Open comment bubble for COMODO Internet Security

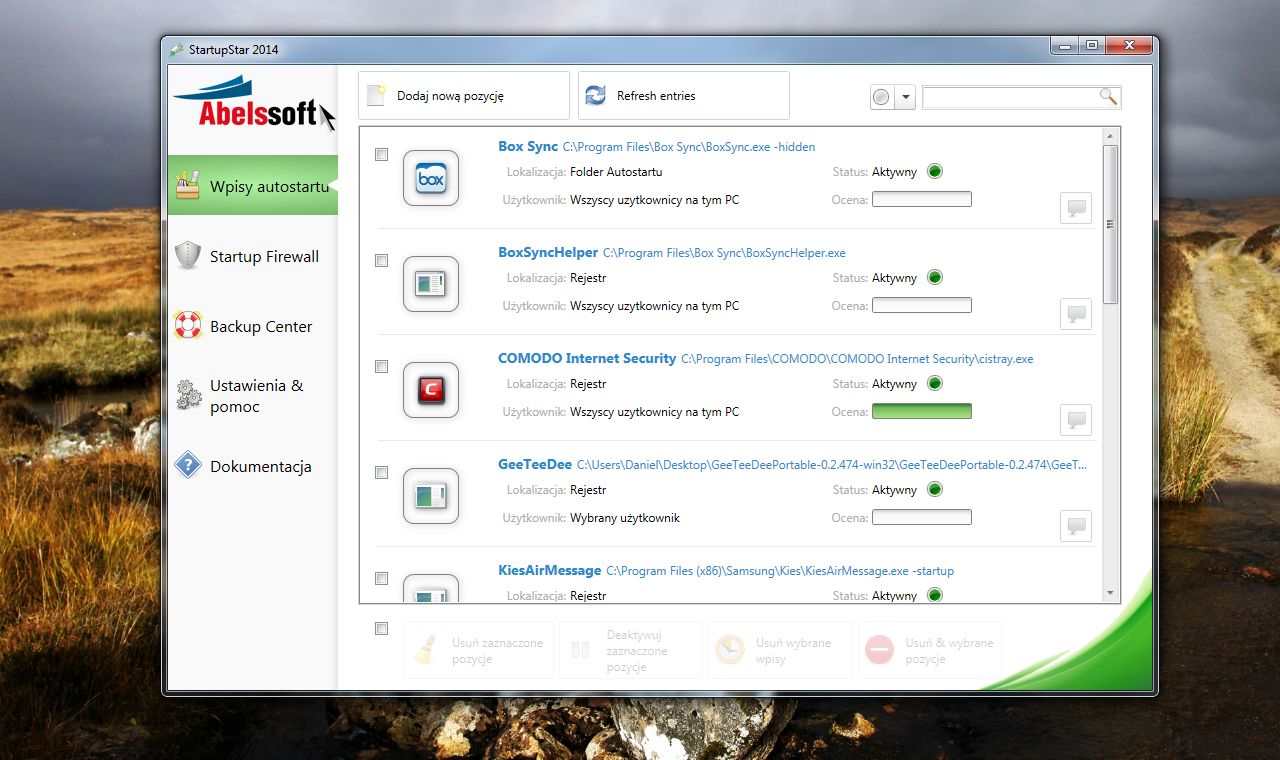click(x=1076, y=420)
